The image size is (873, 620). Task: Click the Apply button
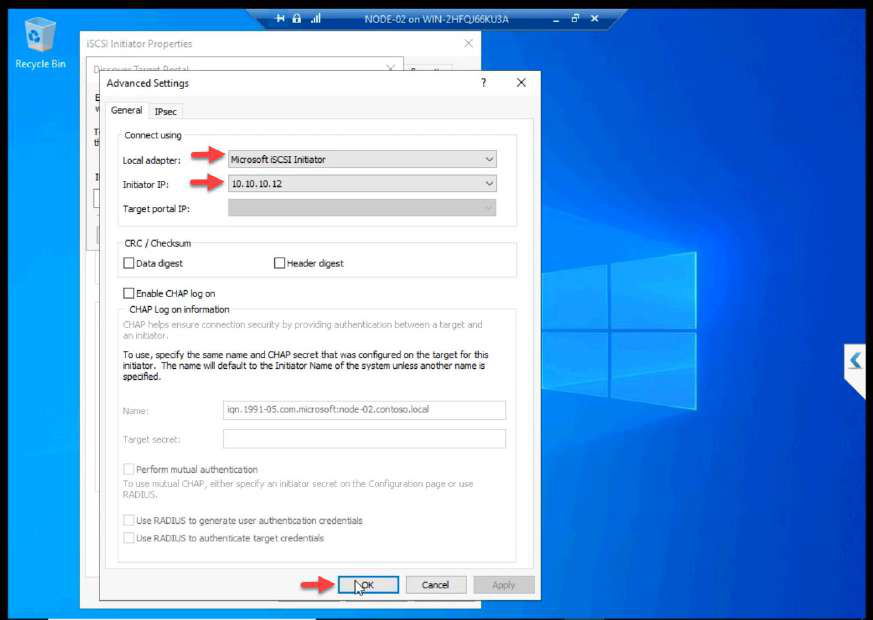click(x=504, y=585)
